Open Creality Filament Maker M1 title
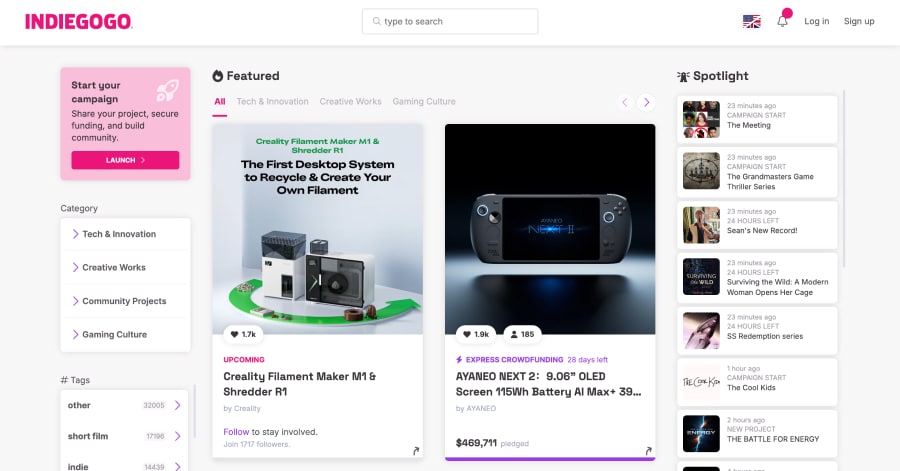Viewport: 900px width, 471px height. 300,384
